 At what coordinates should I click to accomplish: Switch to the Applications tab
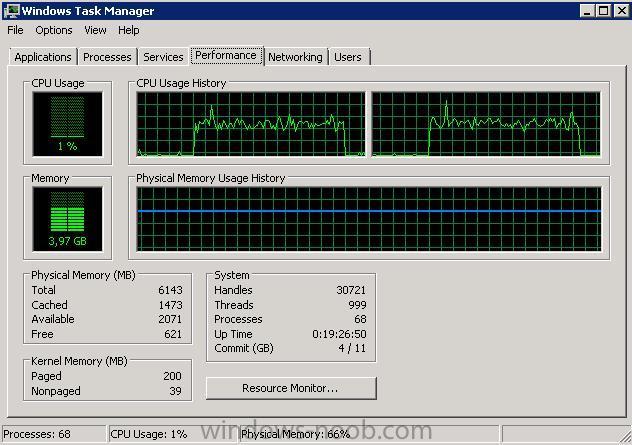coord(43,57)
